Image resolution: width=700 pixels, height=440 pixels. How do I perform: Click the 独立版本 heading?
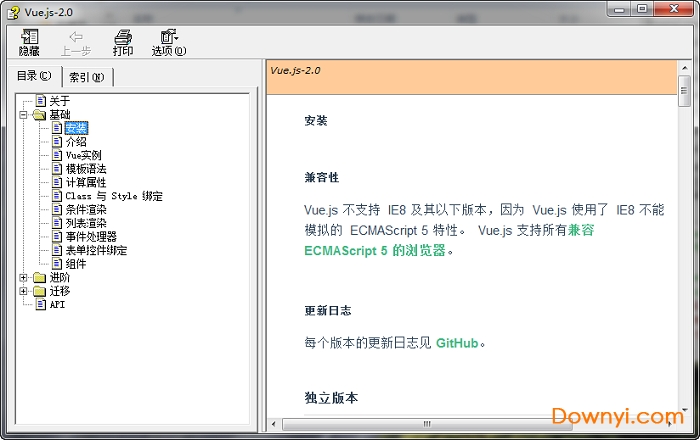[331, 398]
